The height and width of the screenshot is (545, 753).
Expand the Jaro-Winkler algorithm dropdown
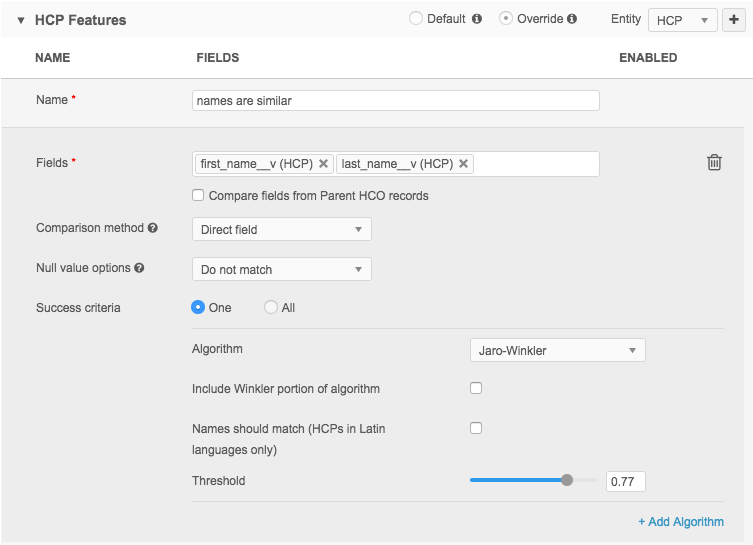(557, 350)
